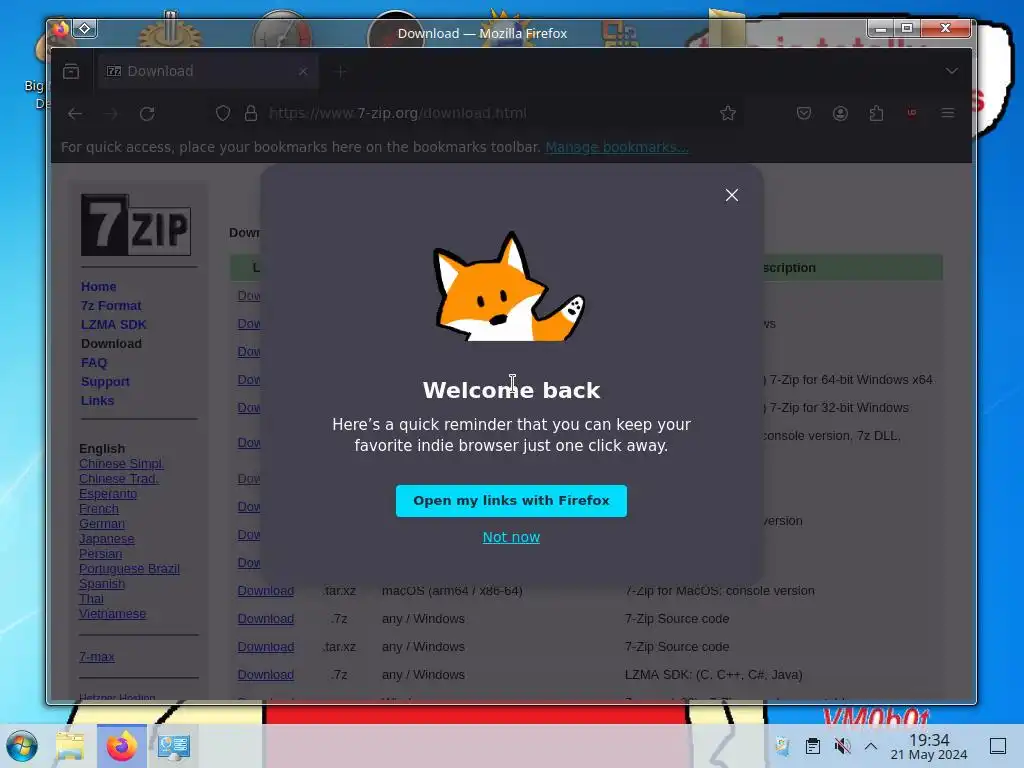The image size is (1024, 768).
Task: Click Manage bookmarks link
Action: click(x=616, y=147)
